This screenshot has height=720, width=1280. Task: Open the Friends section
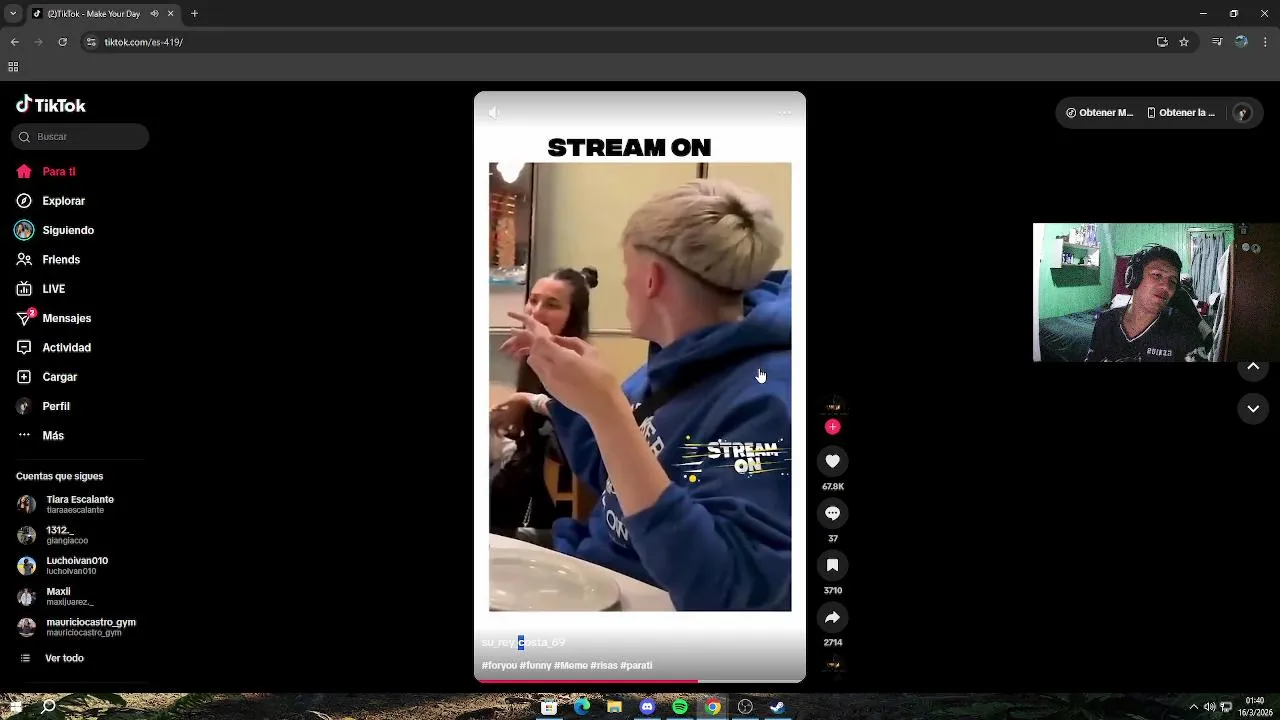click(x=48, y=260)
